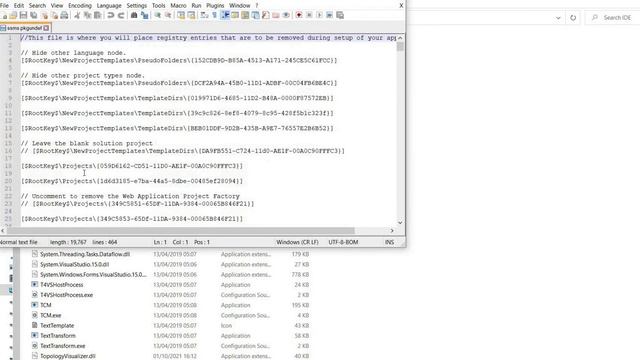Toggle the Show Indent Guide button
640x360 pixels.
[x=224, y=16]
